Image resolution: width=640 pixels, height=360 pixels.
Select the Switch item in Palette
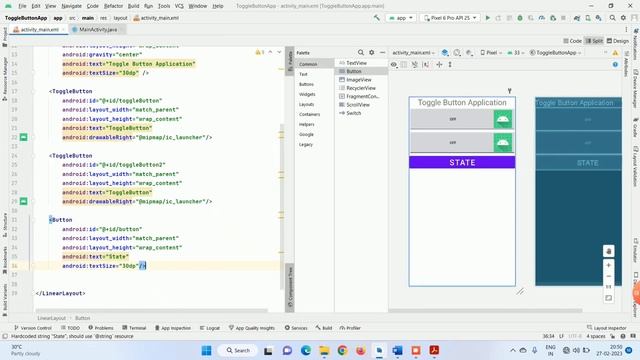coord(353,113)
